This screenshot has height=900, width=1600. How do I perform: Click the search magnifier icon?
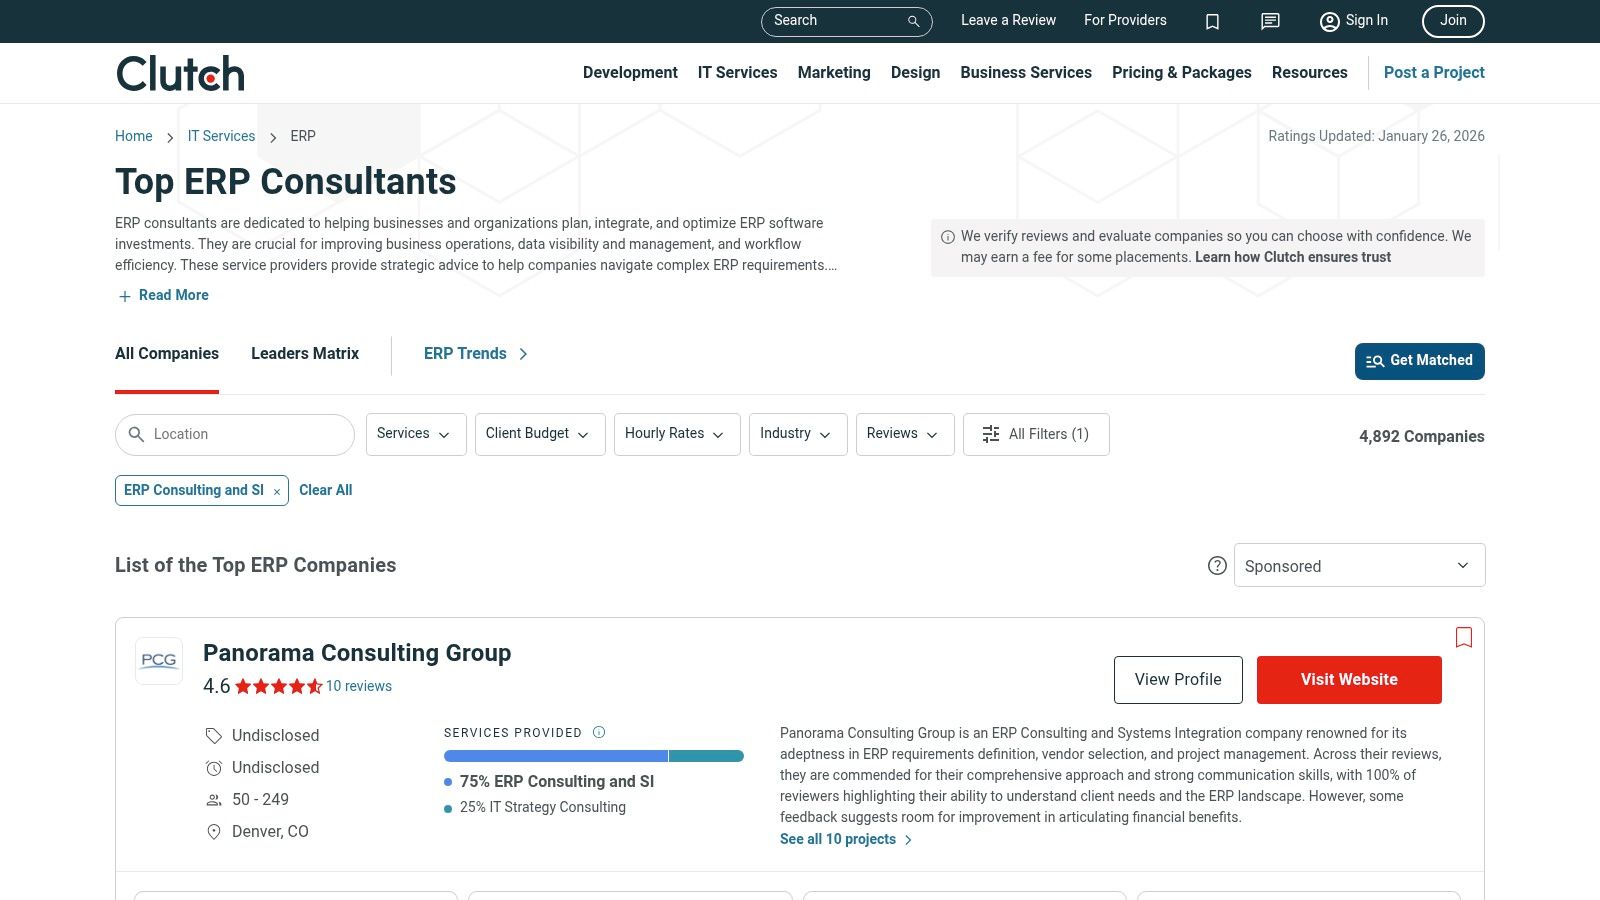coord(911,21)
